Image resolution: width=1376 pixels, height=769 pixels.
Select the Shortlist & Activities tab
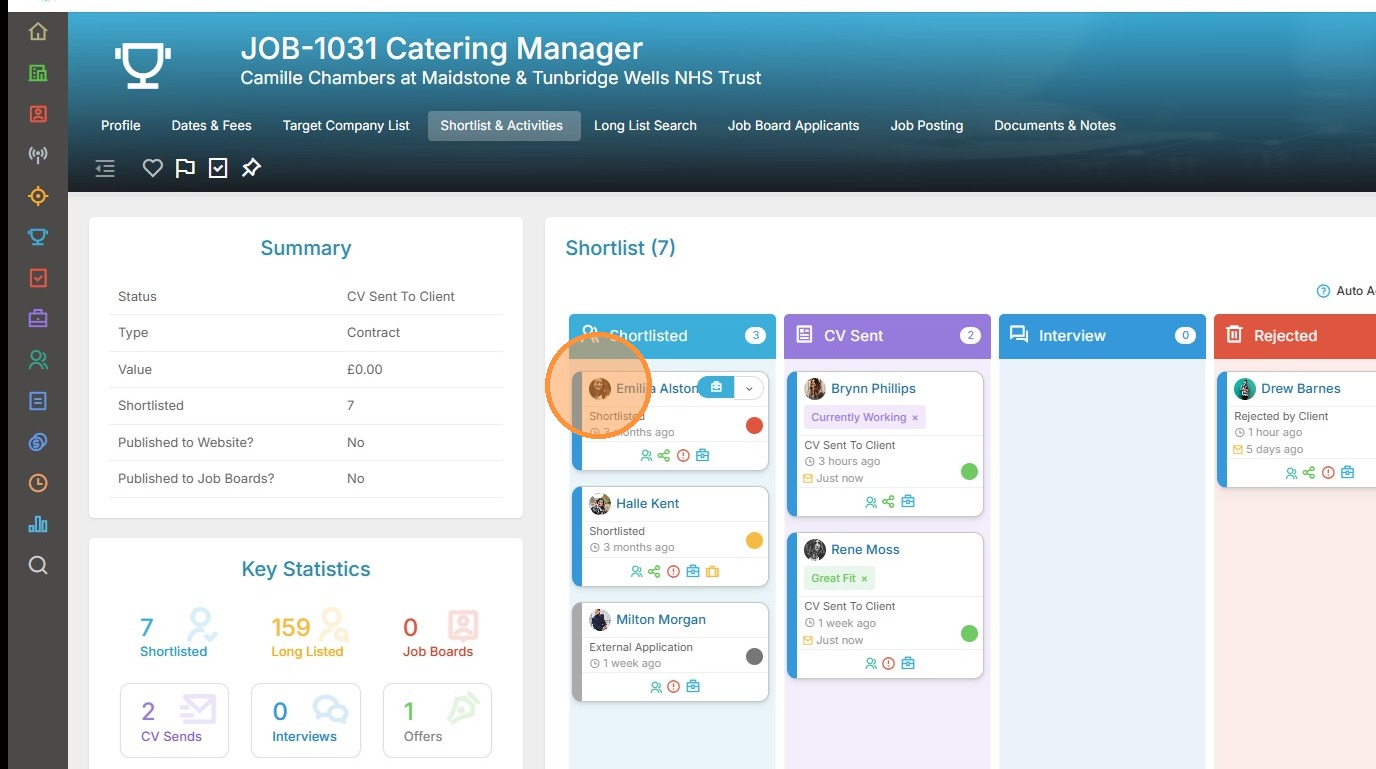click(502, 126)
